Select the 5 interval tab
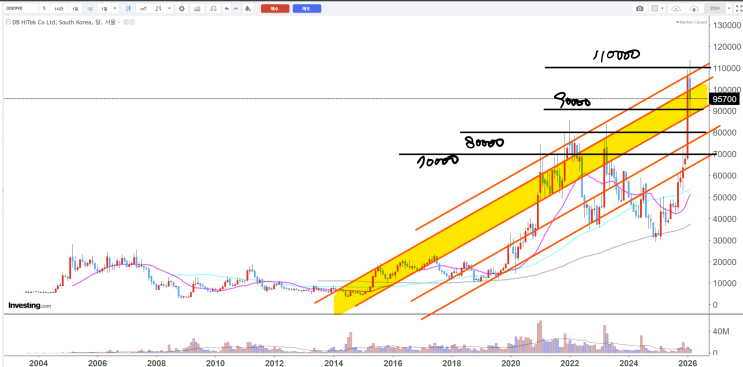The image size is (743, 367). (44, 9)
